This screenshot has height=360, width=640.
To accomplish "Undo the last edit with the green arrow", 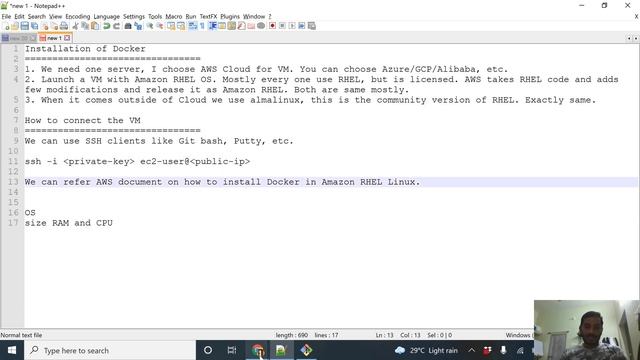I will tap(107, 26).
